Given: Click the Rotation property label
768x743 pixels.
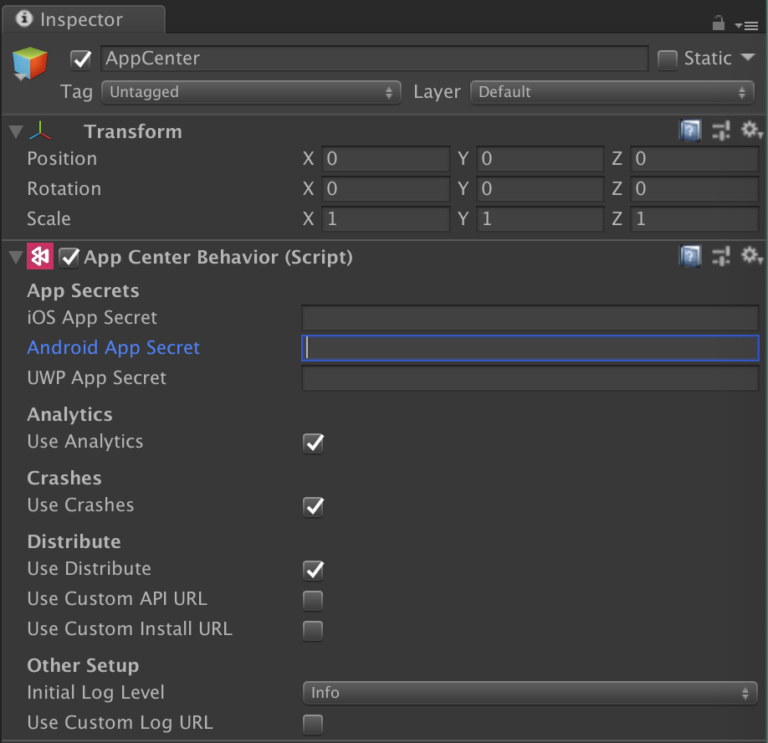Looking at the screenshot, I should (x=64, y=189).
